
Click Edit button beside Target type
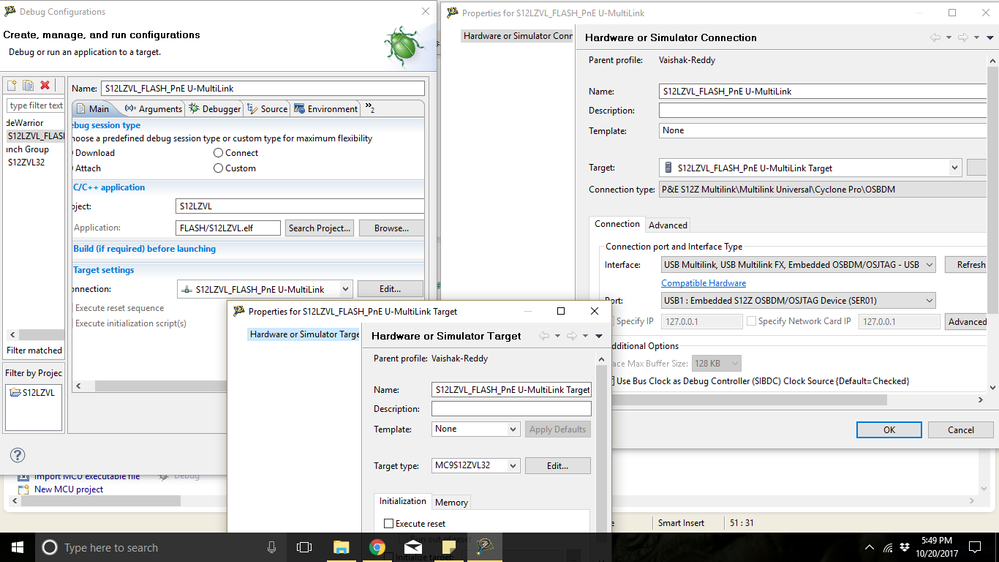click(557, 466)
